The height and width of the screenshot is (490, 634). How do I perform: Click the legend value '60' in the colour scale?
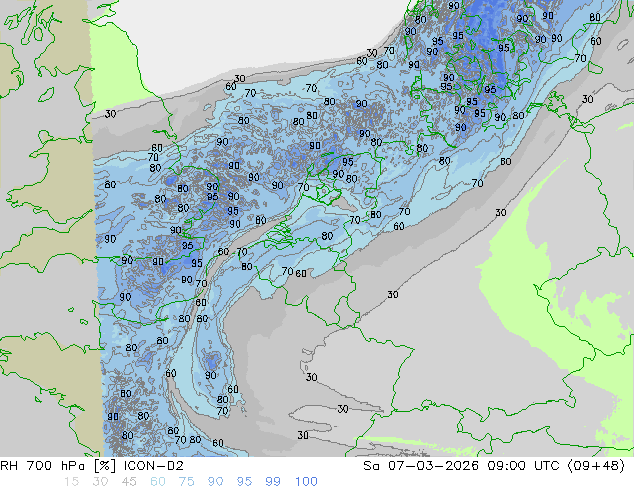click(x=158, y=482)
